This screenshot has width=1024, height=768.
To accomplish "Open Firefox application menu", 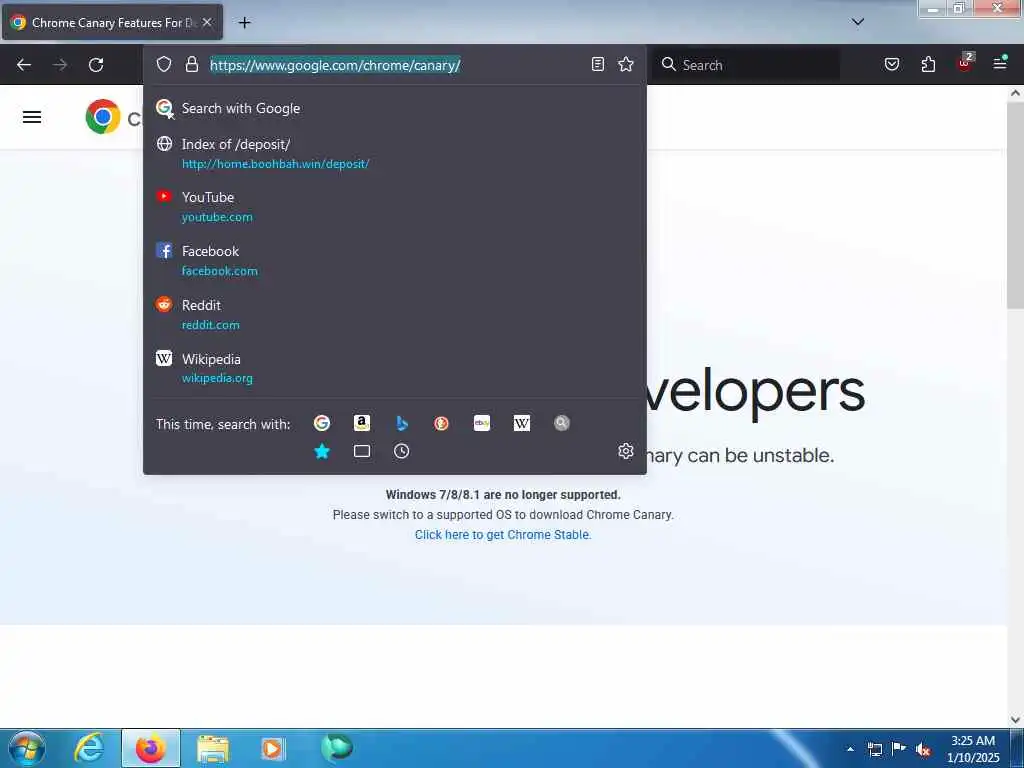I will tap(1000, 63).
